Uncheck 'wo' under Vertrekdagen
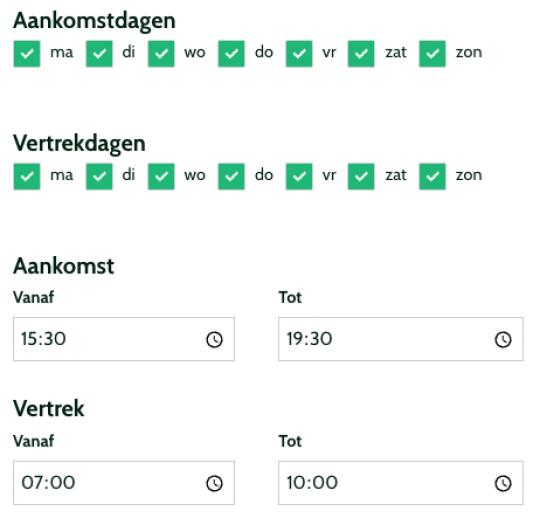 161,177
